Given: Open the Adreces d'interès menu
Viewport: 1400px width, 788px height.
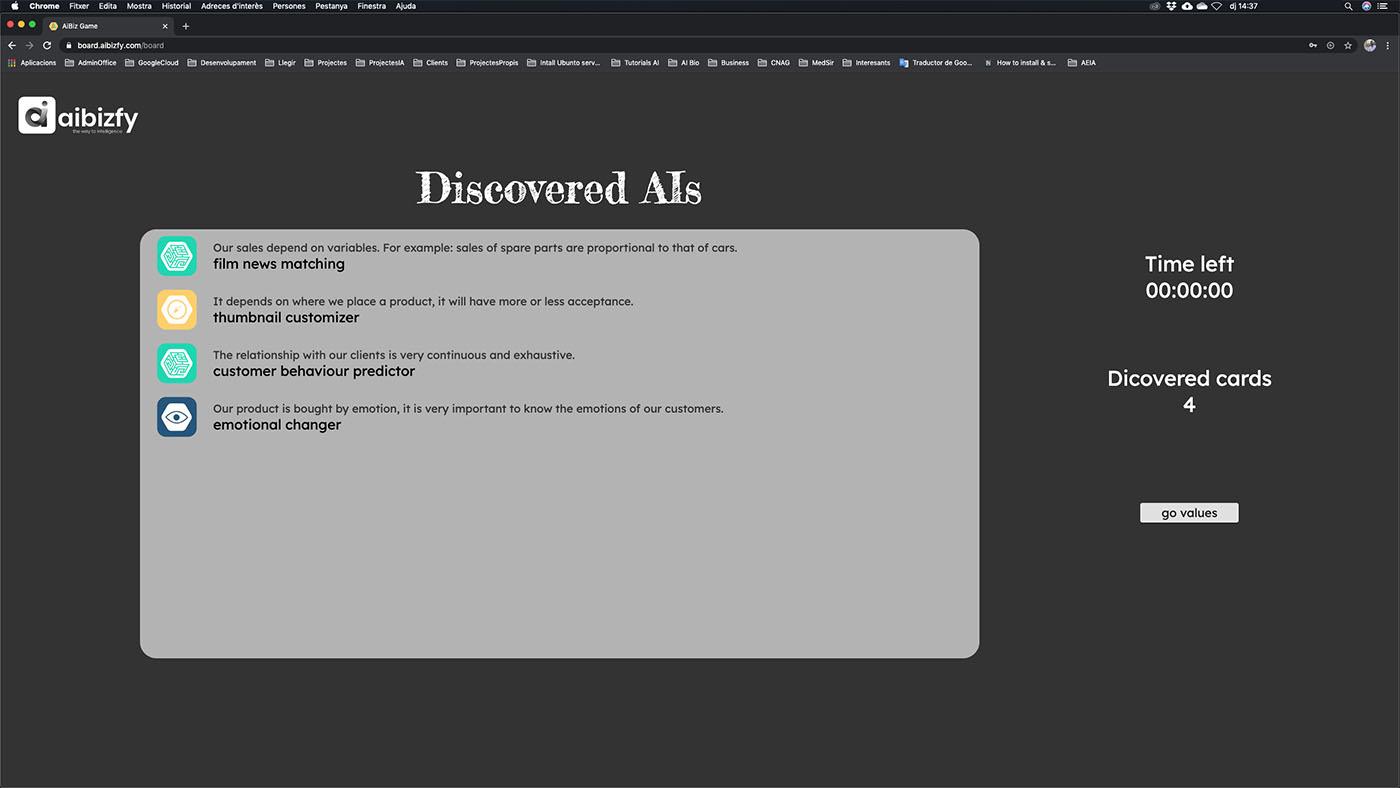Looking at the screenshot, I should click(x=232, y=6).
